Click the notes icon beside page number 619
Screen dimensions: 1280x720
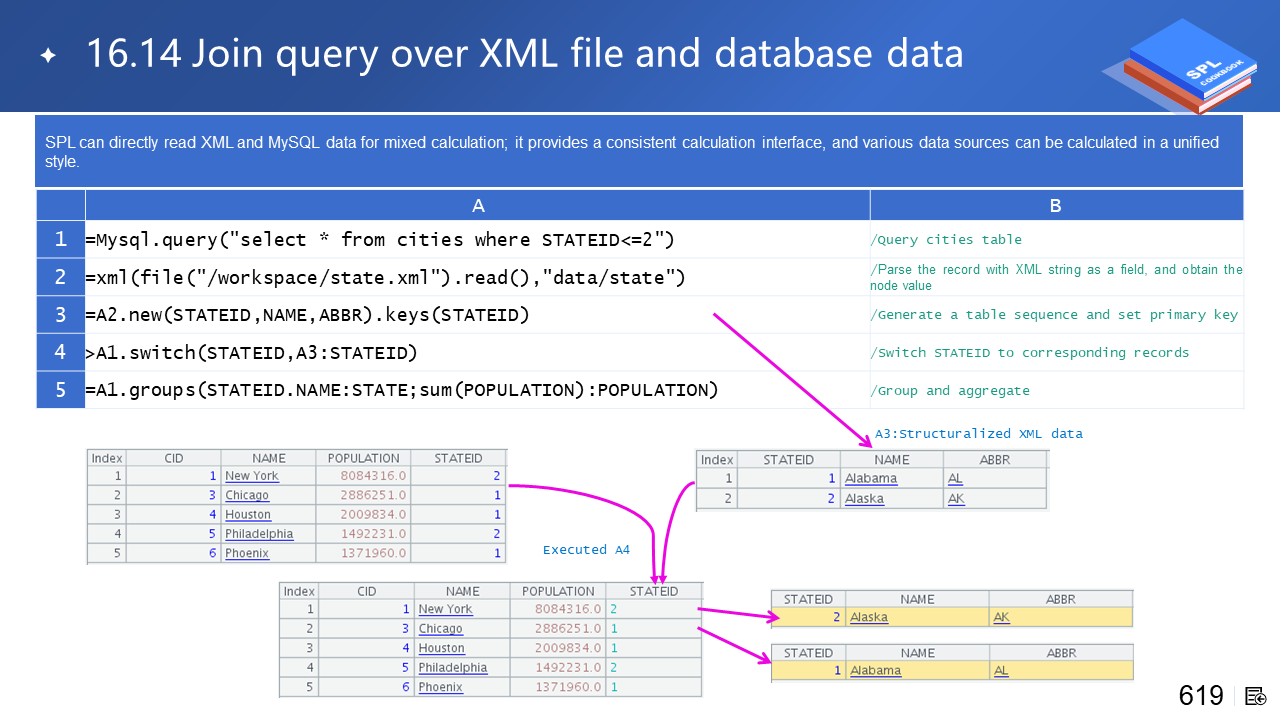click(x=1256, y=696)
